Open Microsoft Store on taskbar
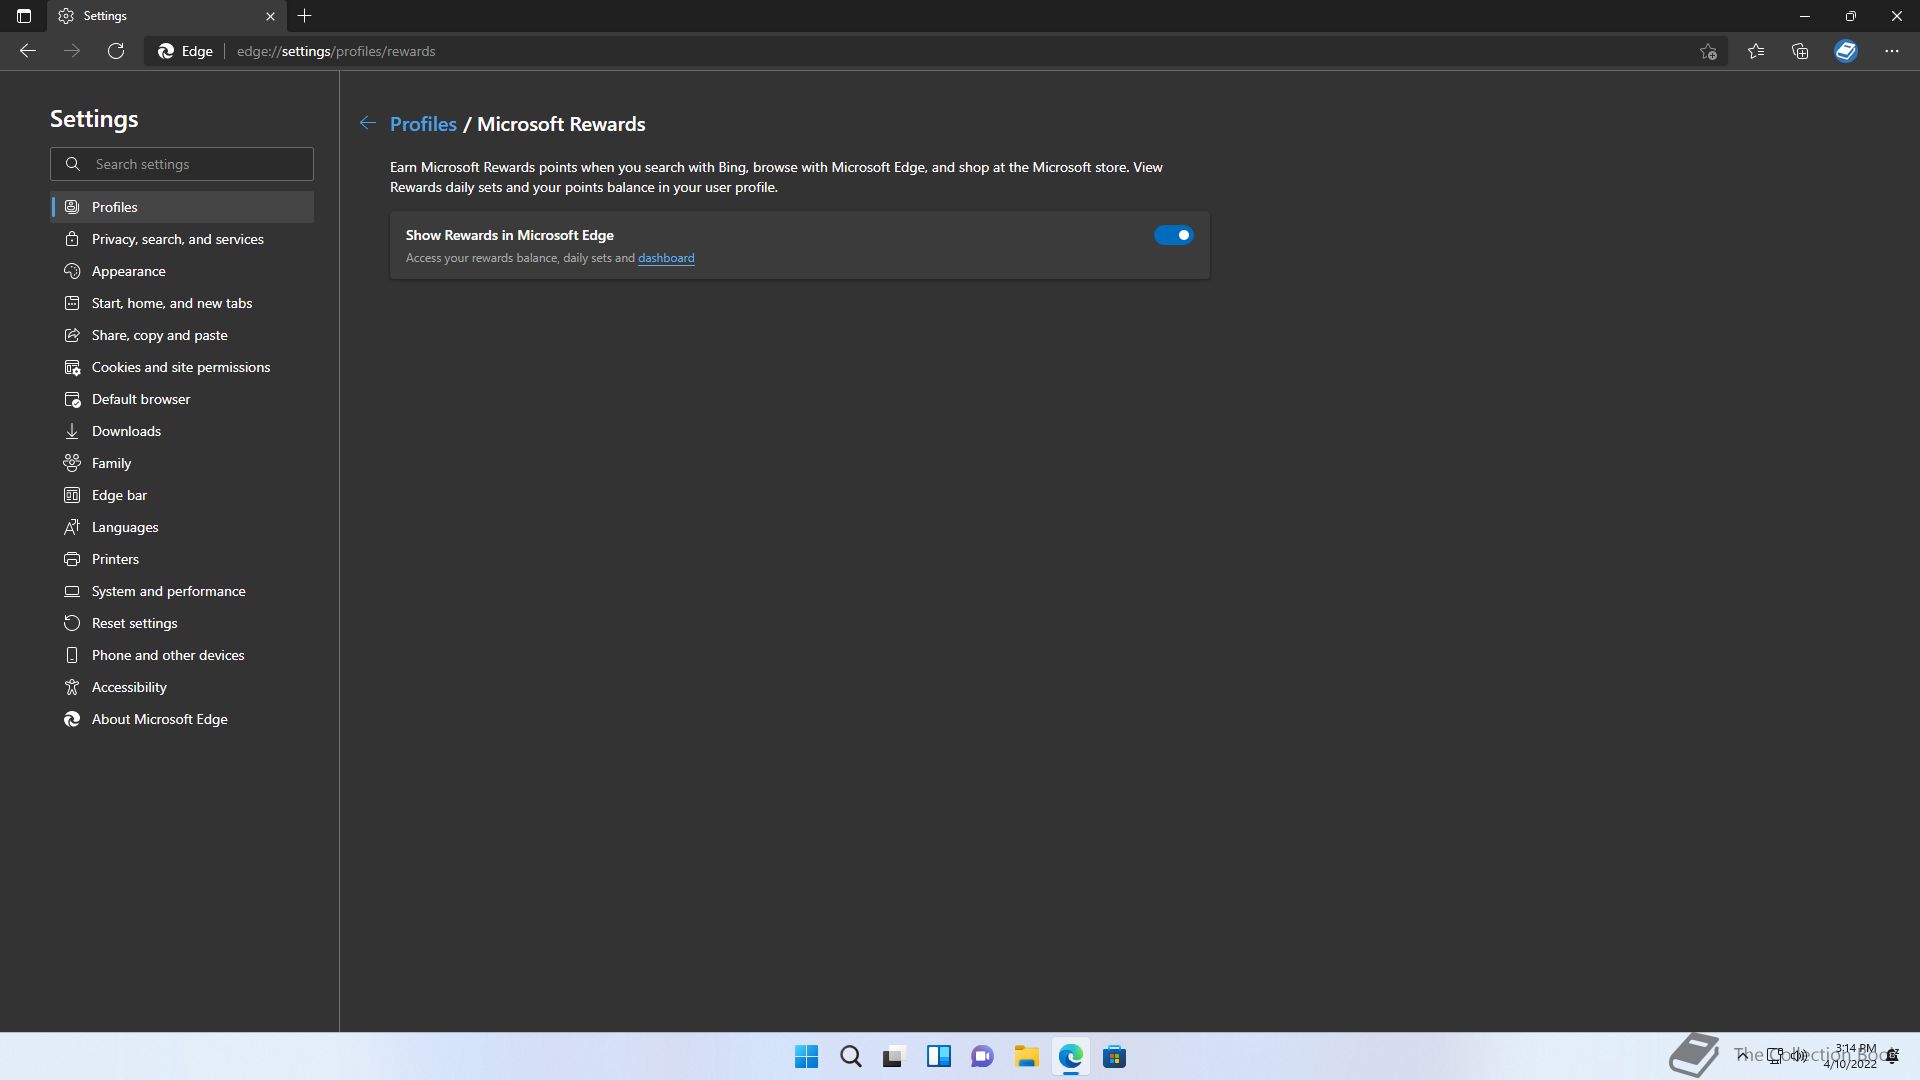The height and width of the screenshot is (1080, 1920). pos(1114,1056)
